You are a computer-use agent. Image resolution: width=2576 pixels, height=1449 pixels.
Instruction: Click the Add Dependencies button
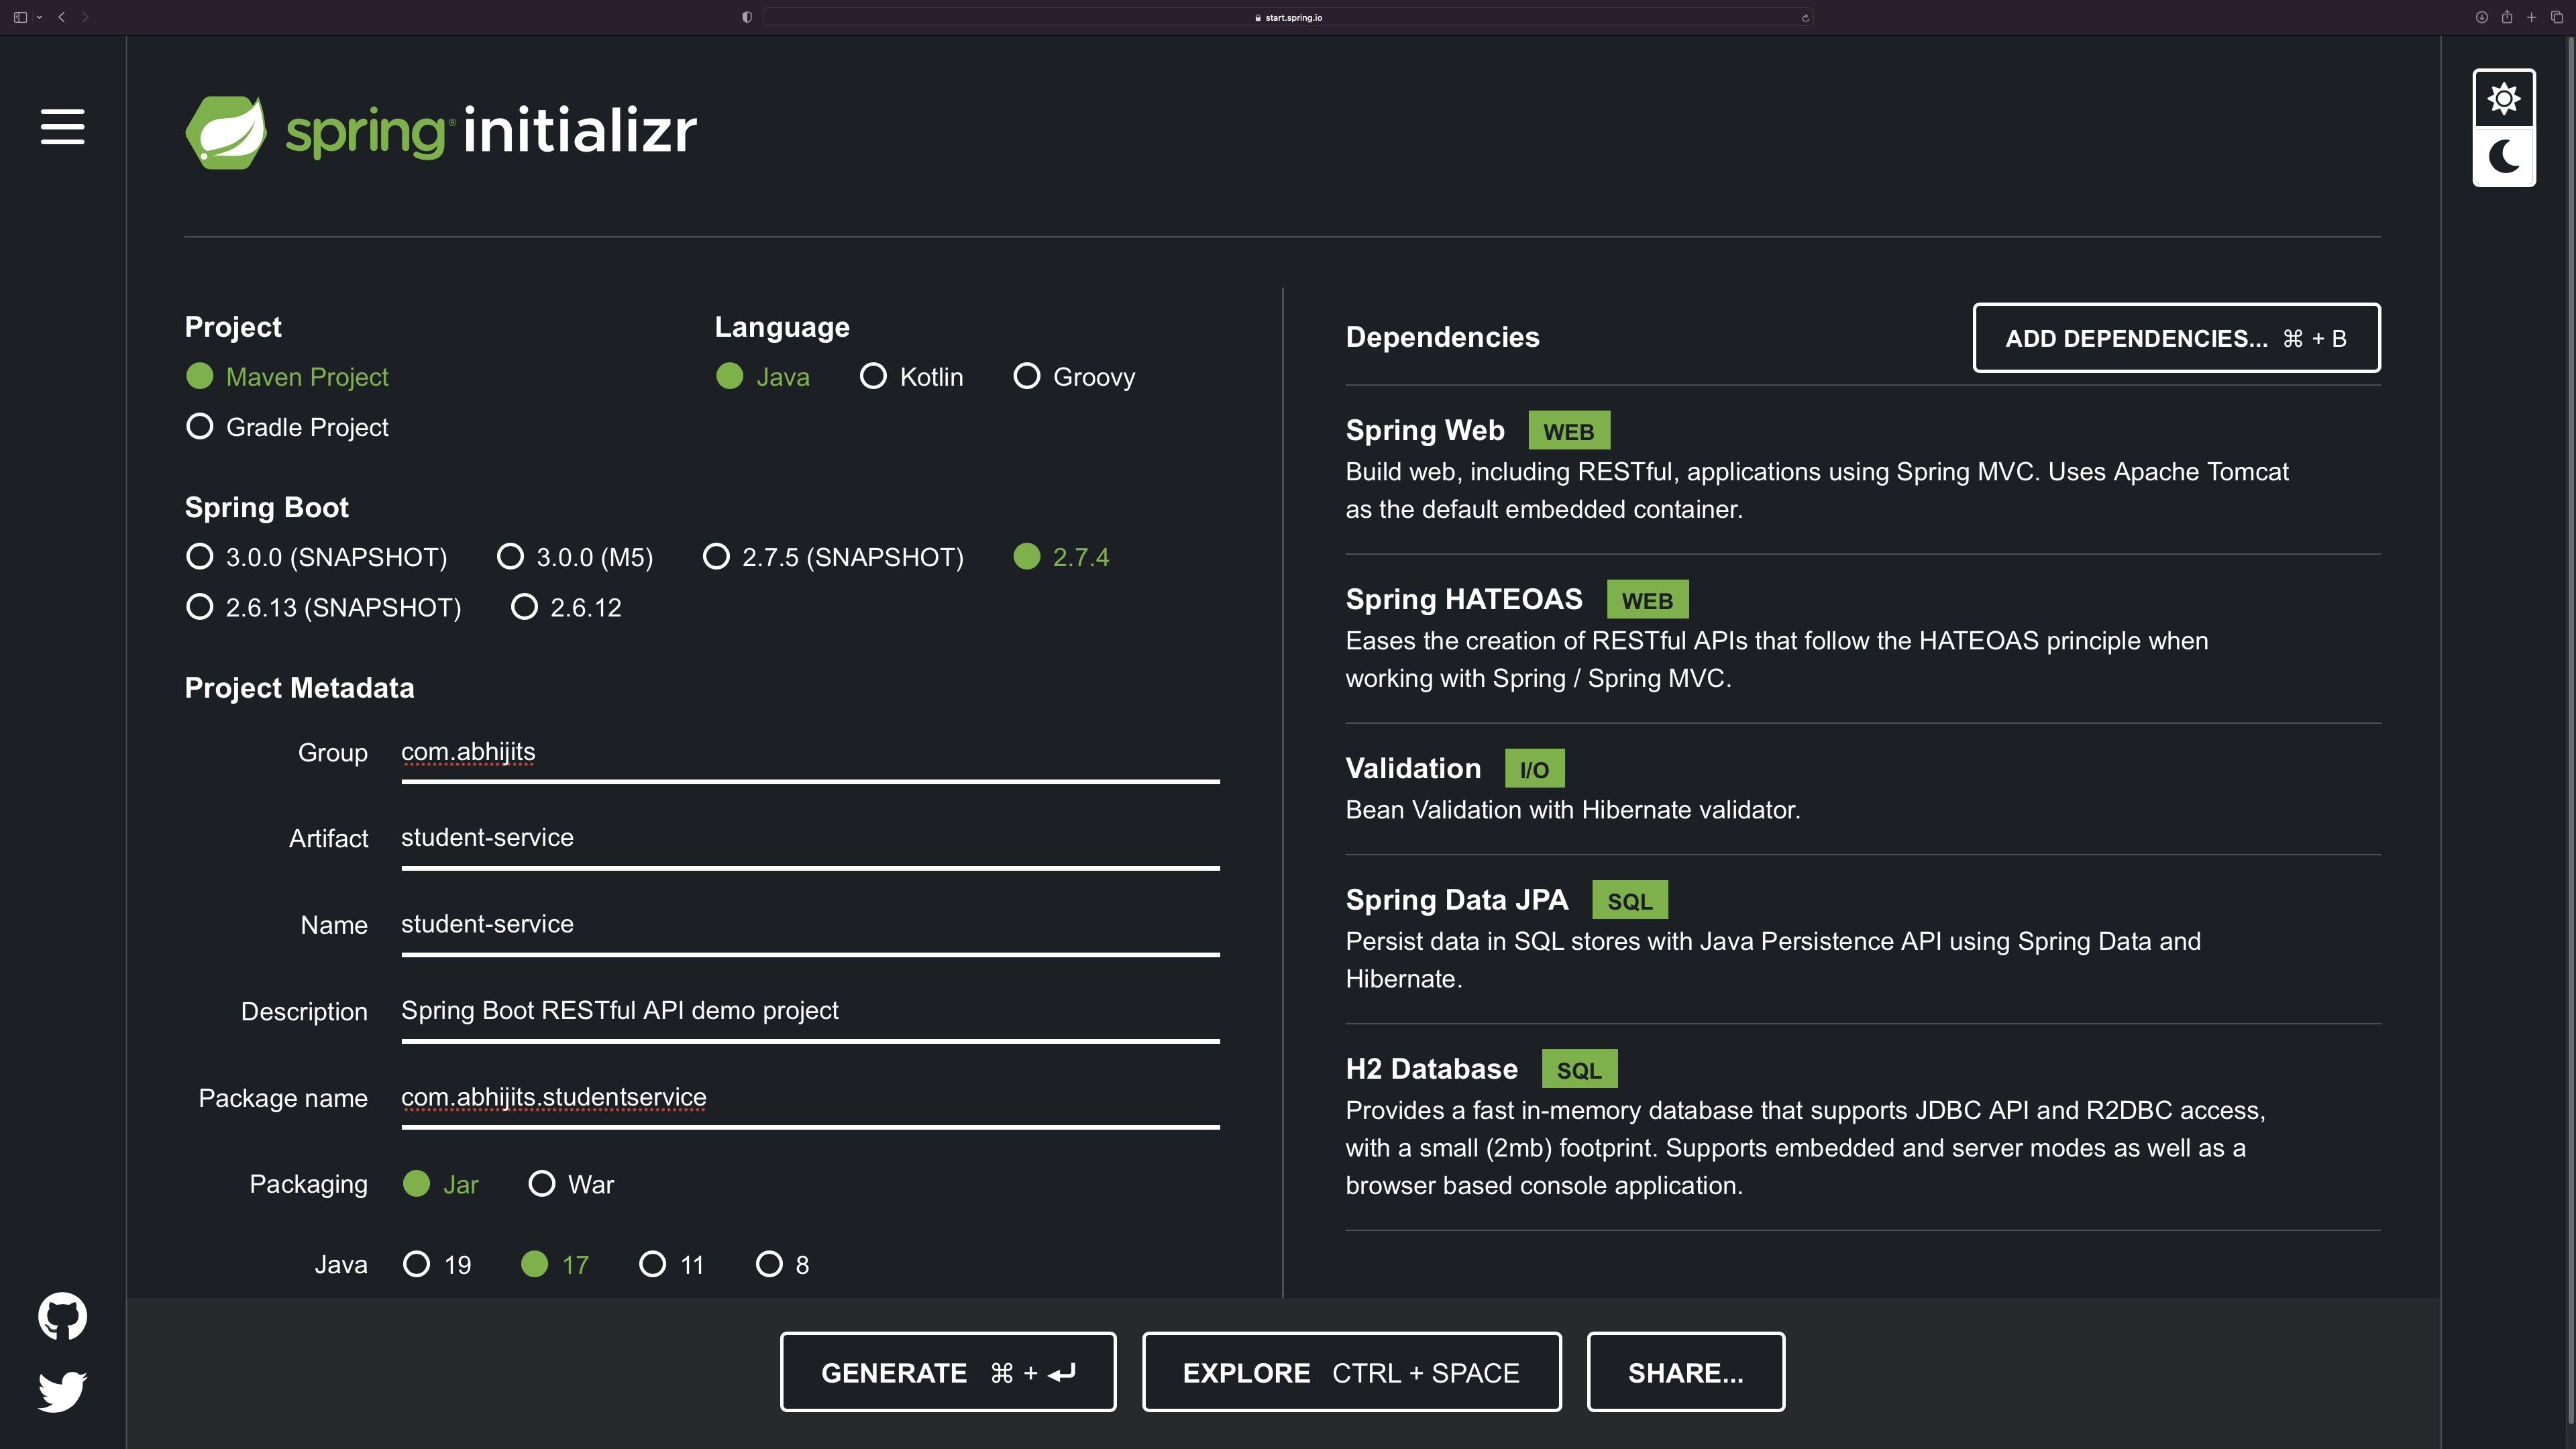tap(2176, 338)
